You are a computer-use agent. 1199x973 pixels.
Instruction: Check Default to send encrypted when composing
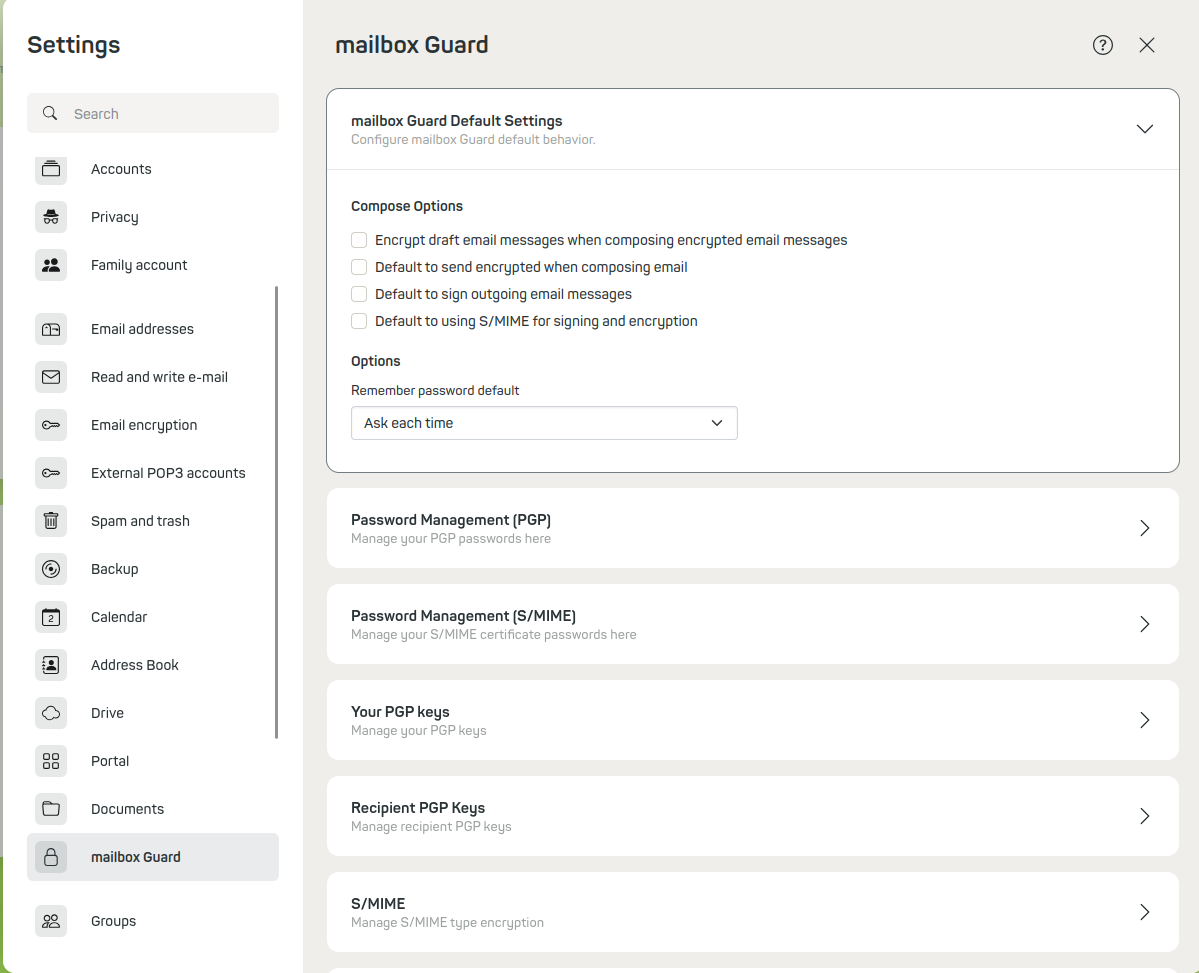click(x=359, y=267)
